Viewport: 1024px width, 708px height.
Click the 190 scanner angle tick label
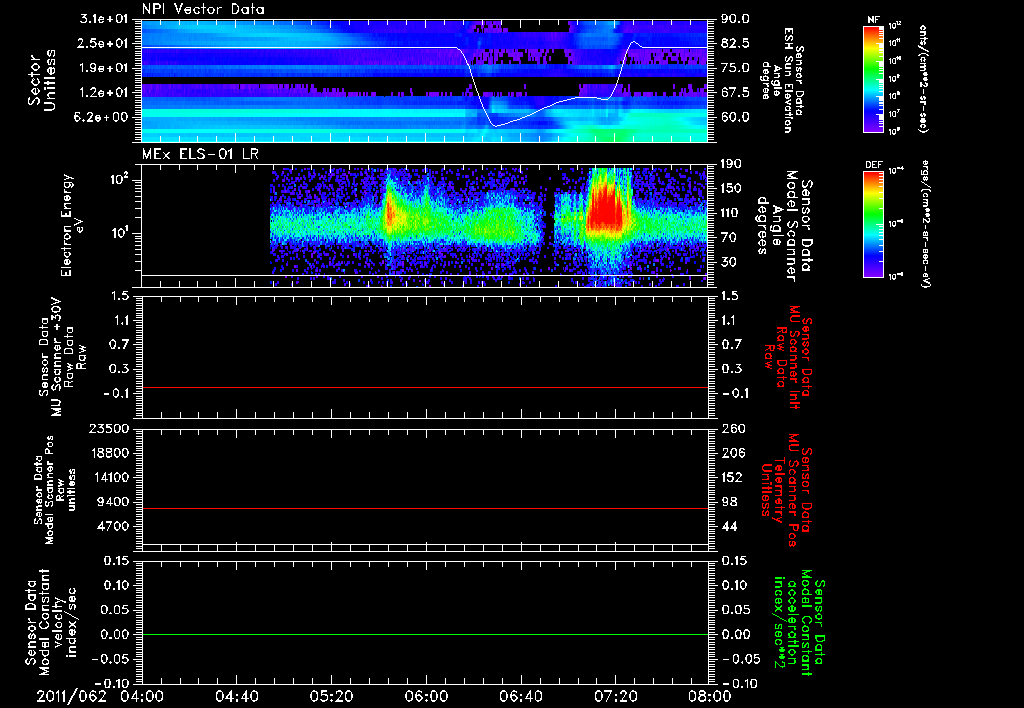(x=733, y=164)
